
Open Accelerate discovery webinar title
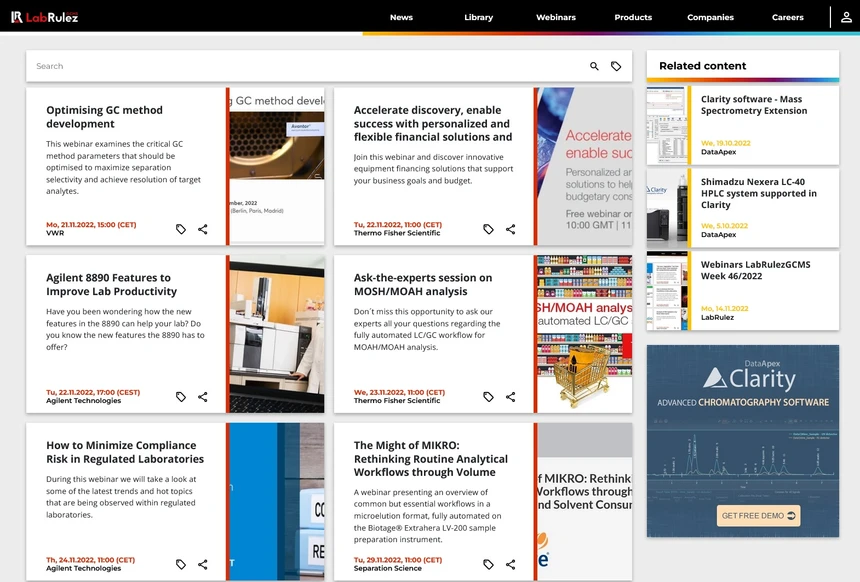pyautogui.click(x=433, y=123)
